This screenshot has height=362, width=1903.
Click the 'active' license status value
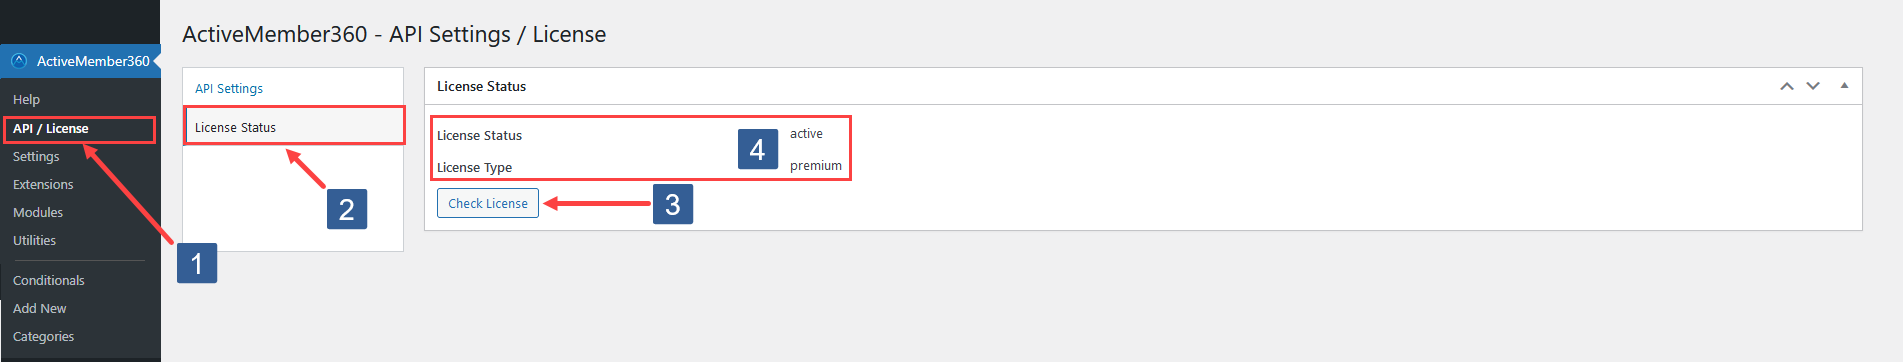(x=806, y=134)
